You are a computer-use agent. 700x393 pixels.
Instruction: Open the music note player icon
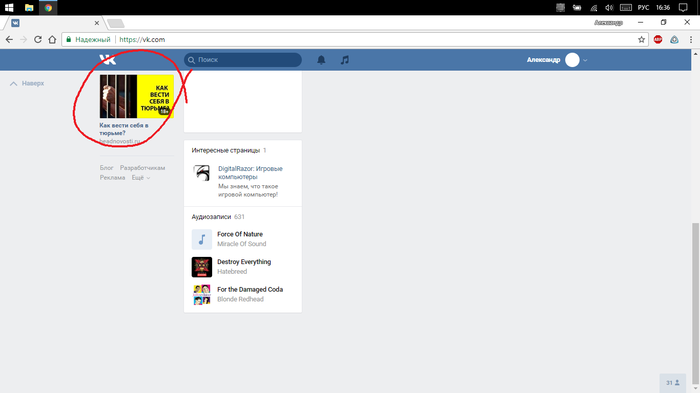[345, 60]
